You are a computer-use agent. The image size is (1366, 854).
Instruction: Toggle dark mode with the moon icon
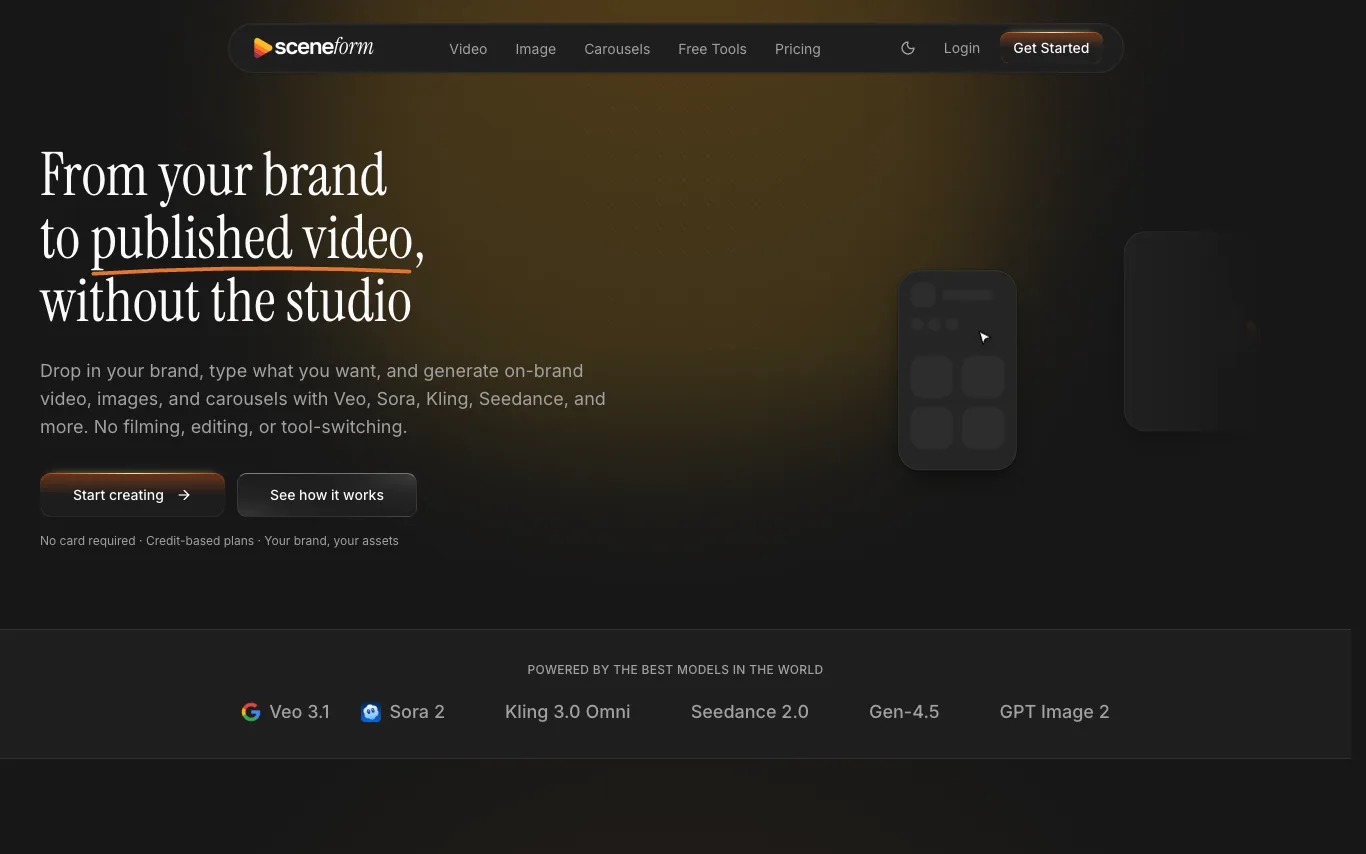click(x=908, y=48)
